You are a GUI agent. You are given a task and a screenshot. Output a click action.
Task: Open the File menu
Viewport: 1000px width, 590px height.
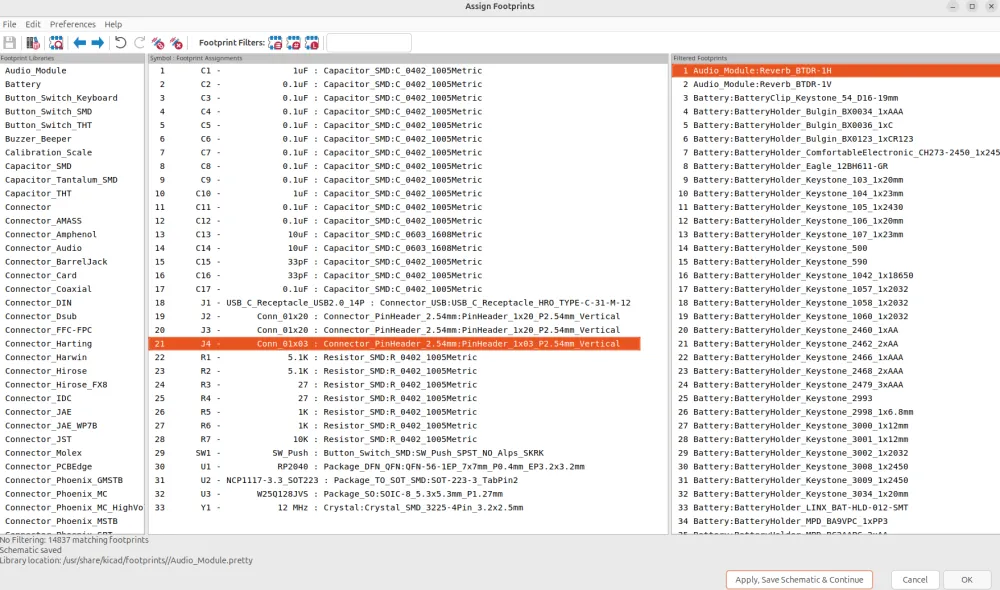[x=10, y=24]
